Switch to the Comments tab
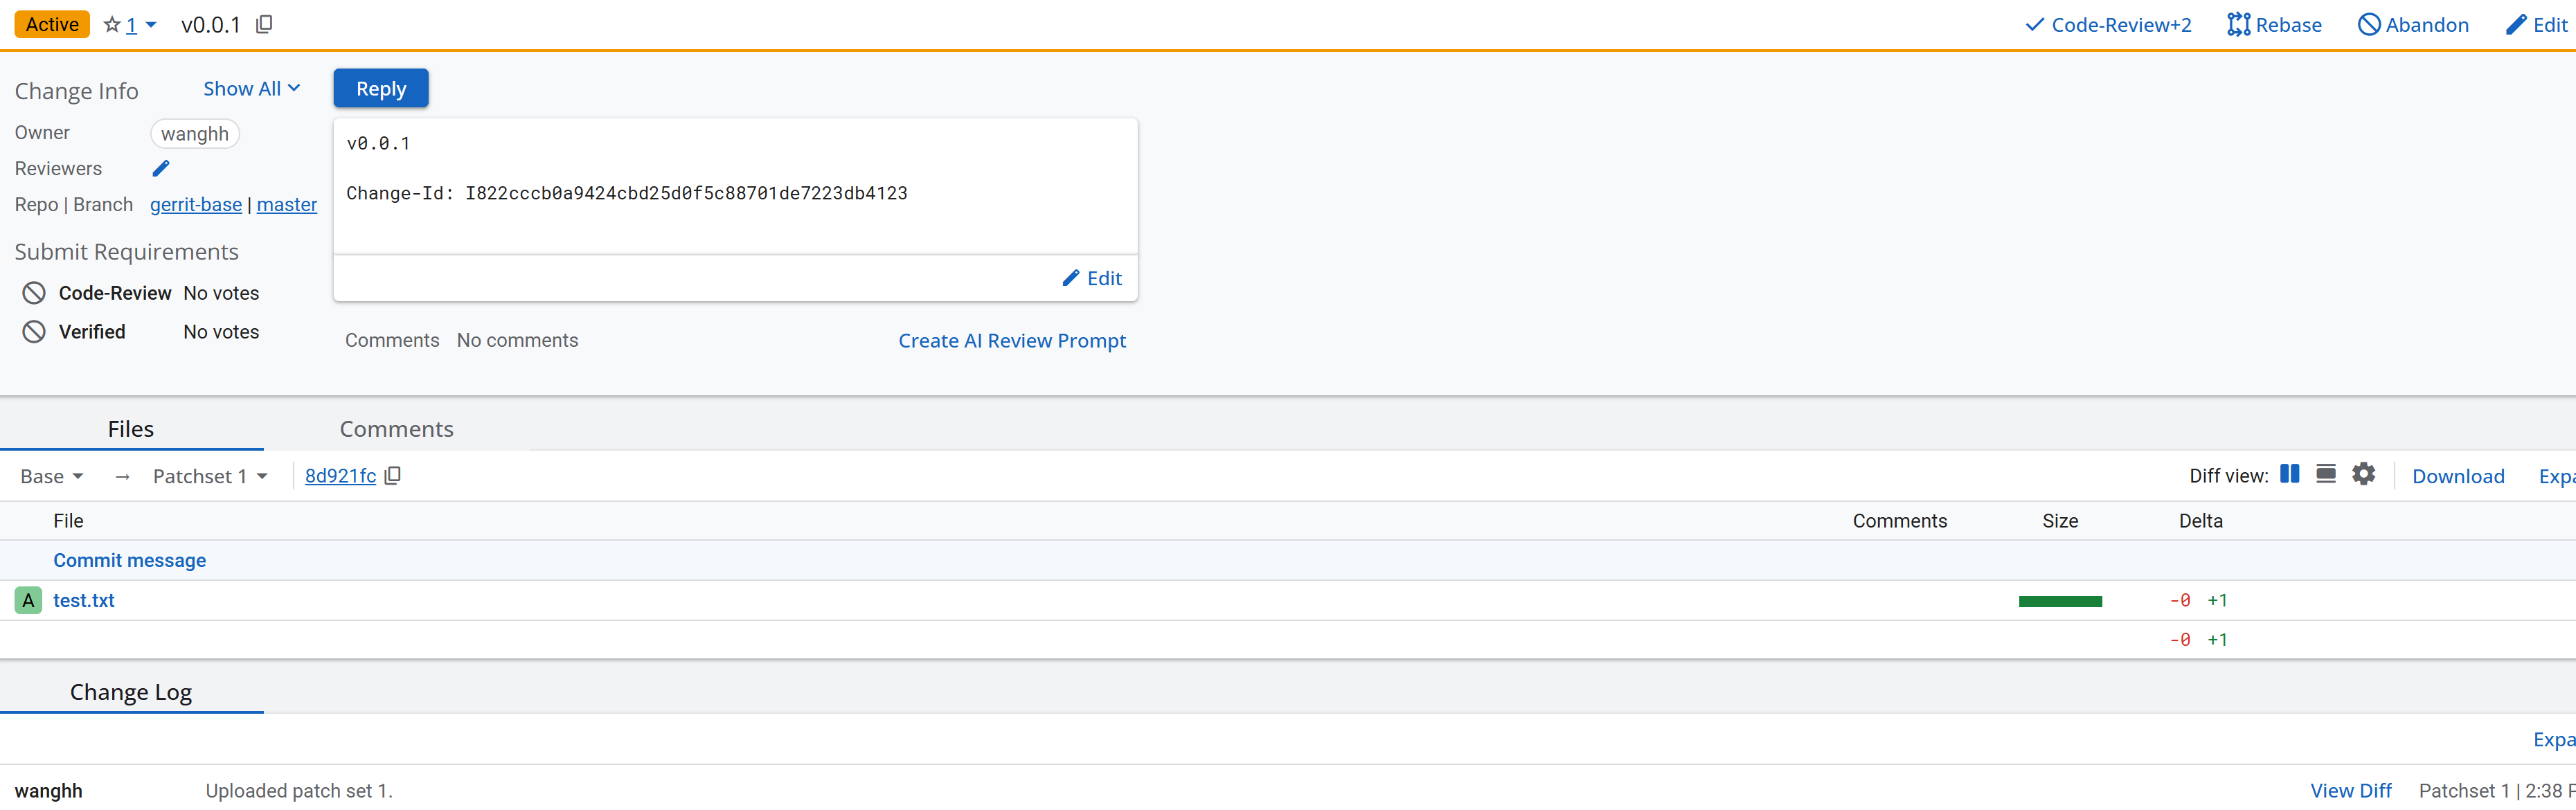Viewport: 2576px width, 810px height. 396,429
